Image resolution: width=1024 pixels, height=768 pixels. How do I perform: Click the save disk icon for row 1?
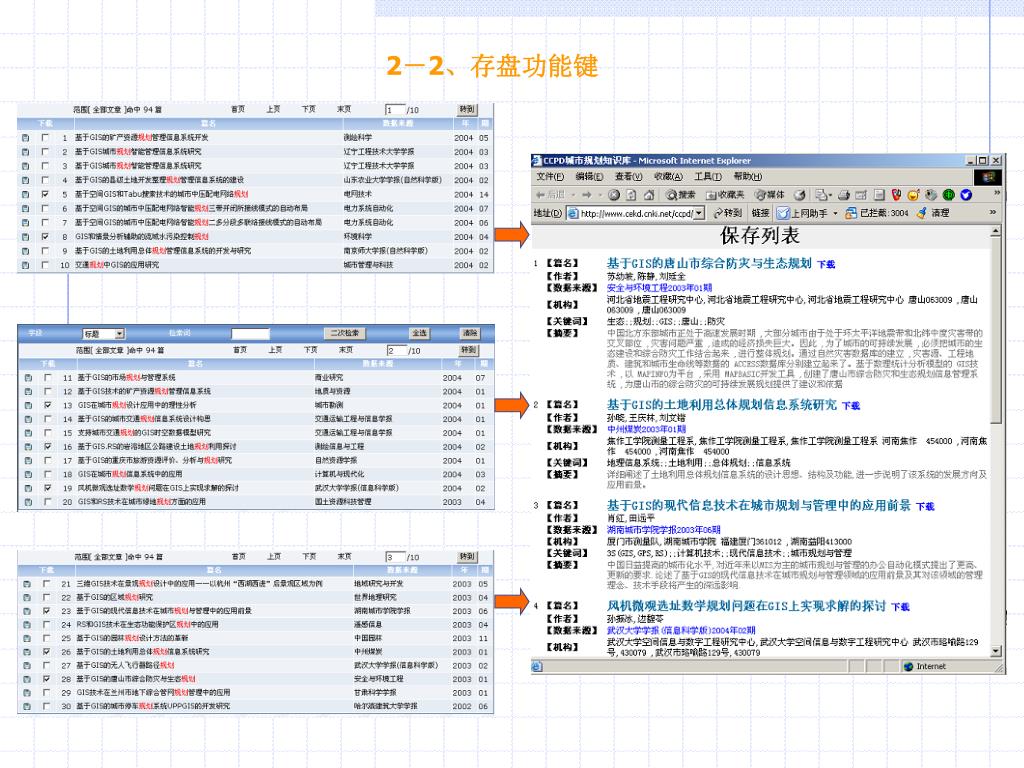(25, 138)
